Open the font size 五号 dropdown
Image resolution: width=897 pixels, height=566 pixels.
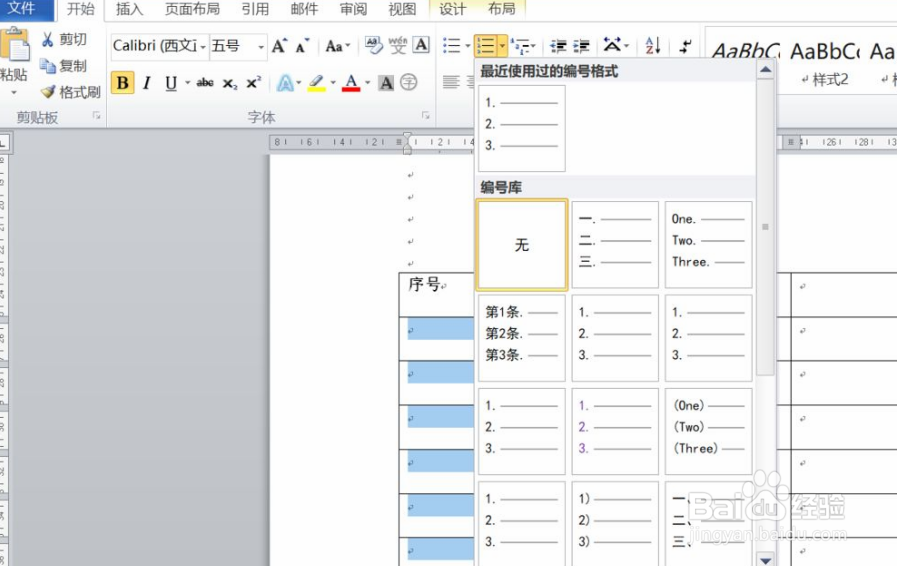261,46
